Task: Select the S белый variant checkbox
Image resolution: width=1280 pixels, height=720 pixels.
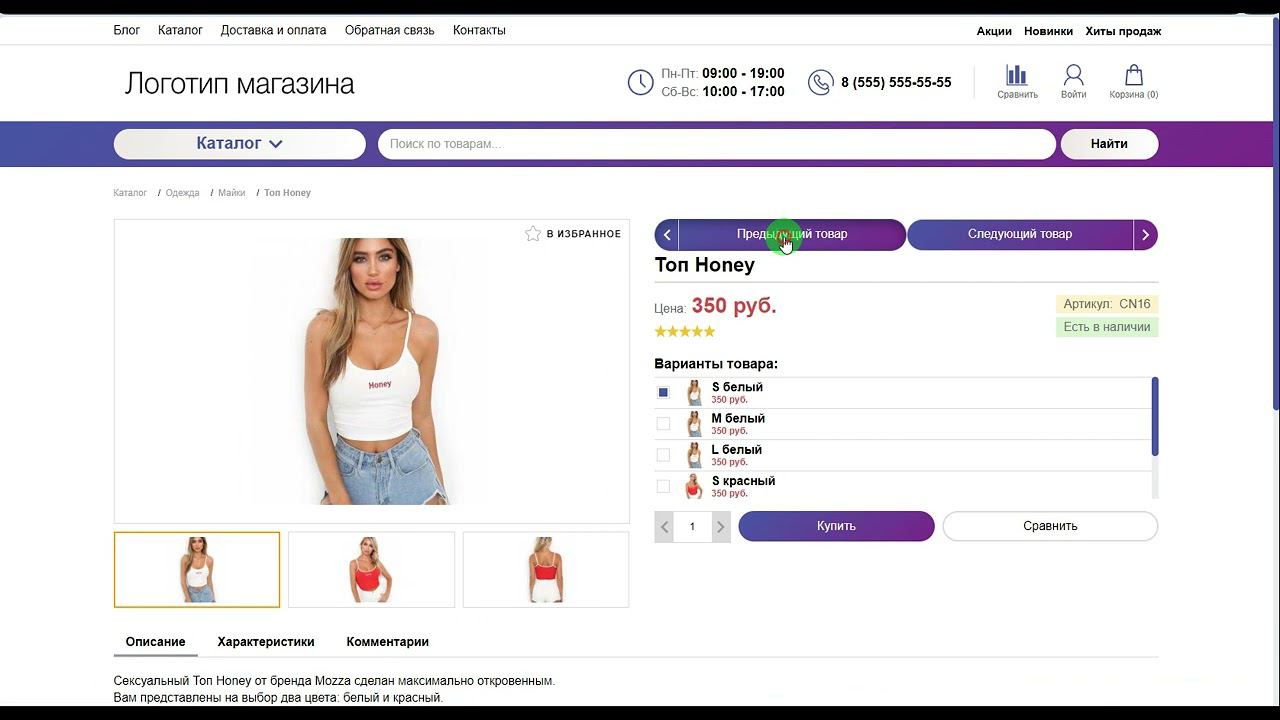Action: [x=663, y=393]
